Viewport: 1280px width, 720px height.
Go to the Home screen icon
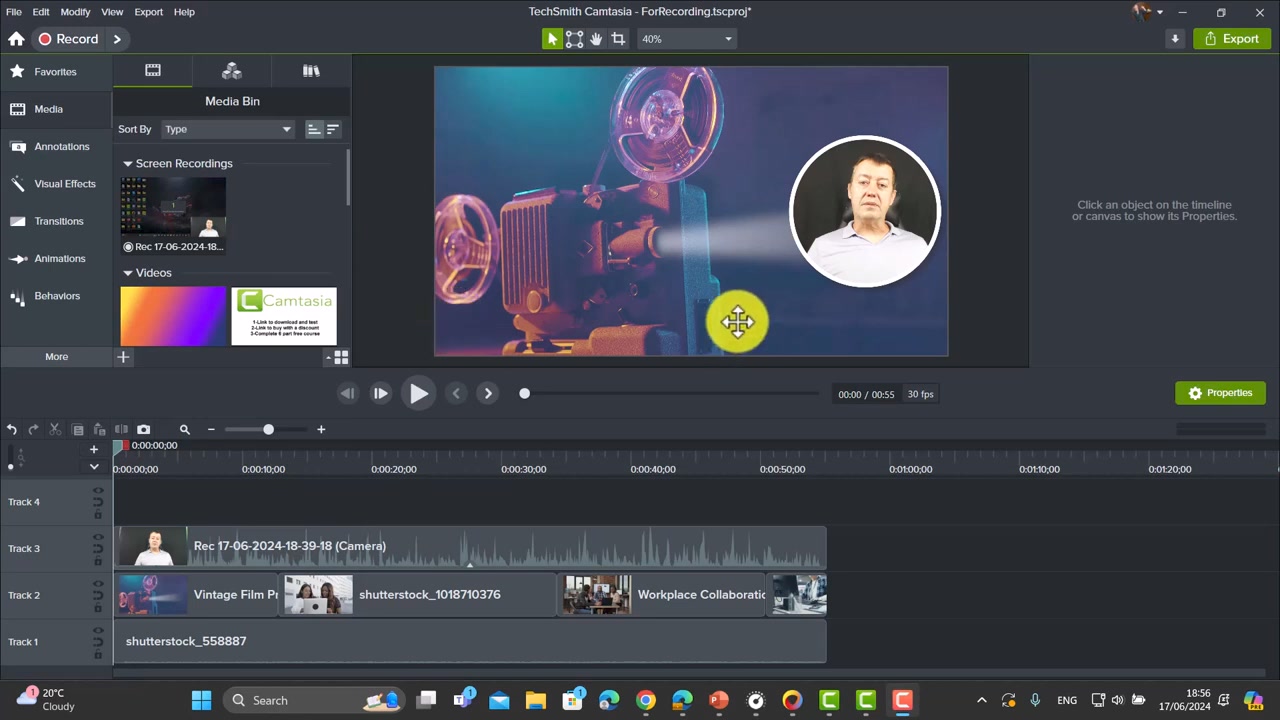[16, 39]
